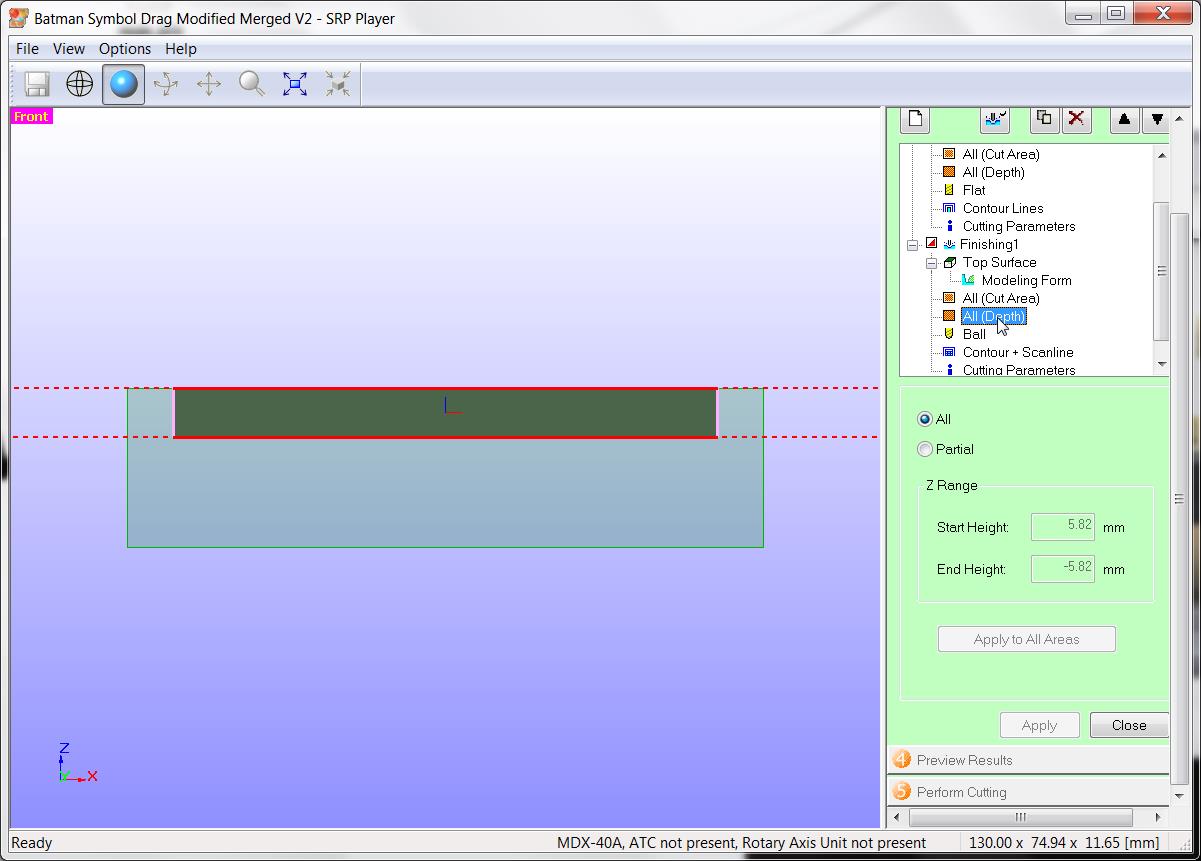The height and width of the screenshot is (861, 1201).
Task: Click the enable cutting process icon
Action: [x=994, y=120]
